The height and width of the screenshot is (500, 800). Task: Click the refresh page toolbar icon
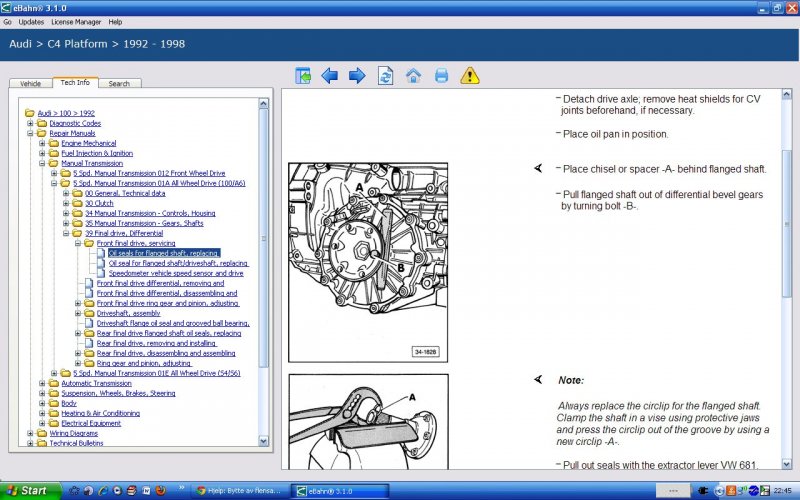tap(385, 76)
